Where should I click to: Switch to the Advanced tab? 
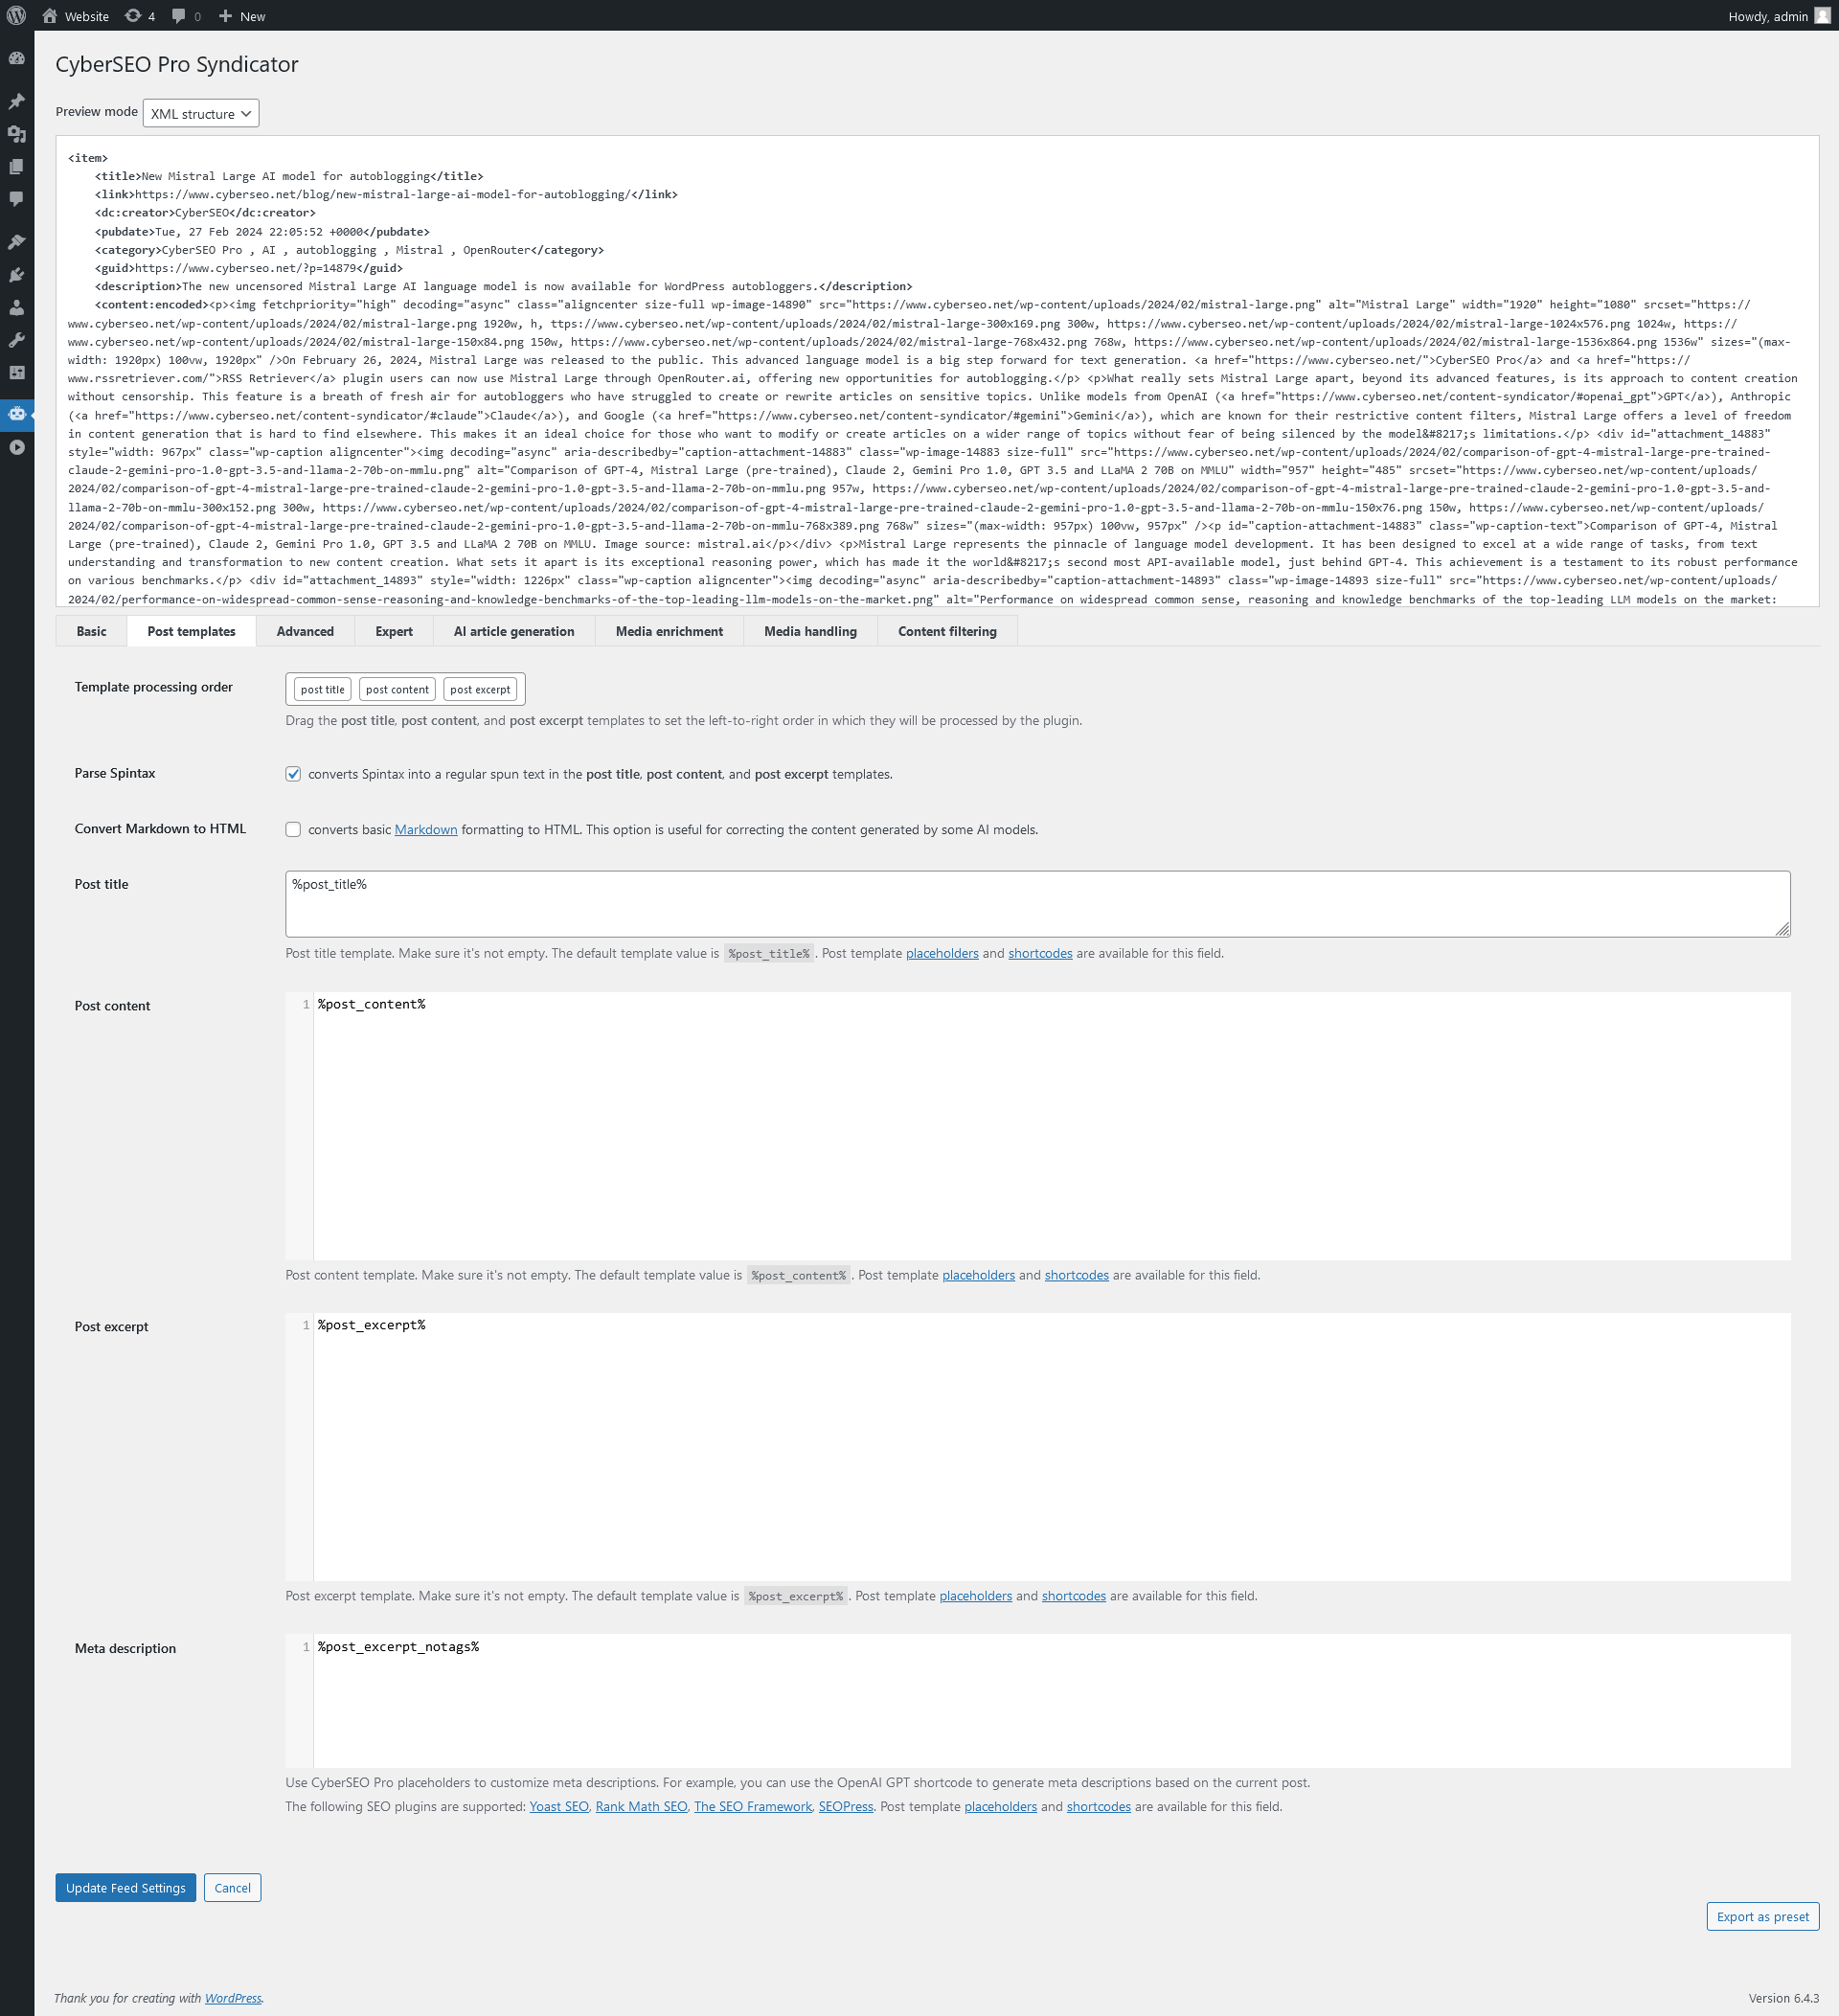(x=302, y=630)
